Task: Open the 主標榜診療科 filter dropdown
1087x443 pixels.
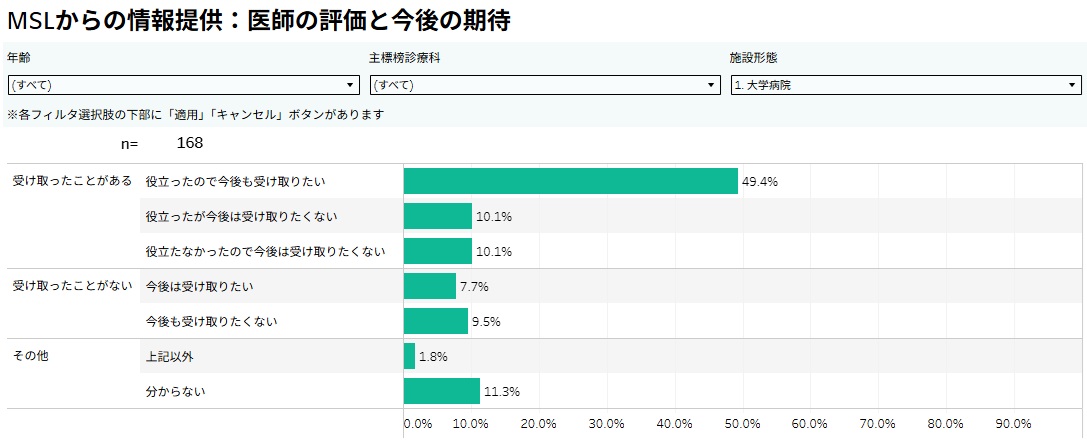Action: (545, 85)
